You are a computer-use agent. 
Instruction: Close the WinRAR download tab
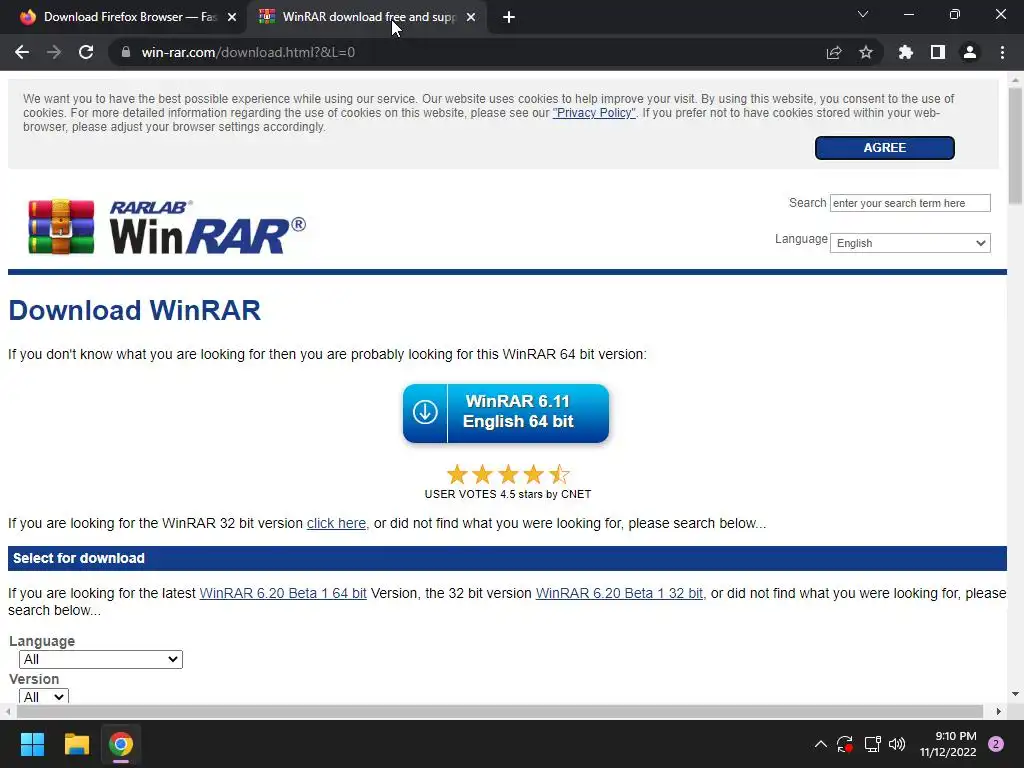pos(471,18)
